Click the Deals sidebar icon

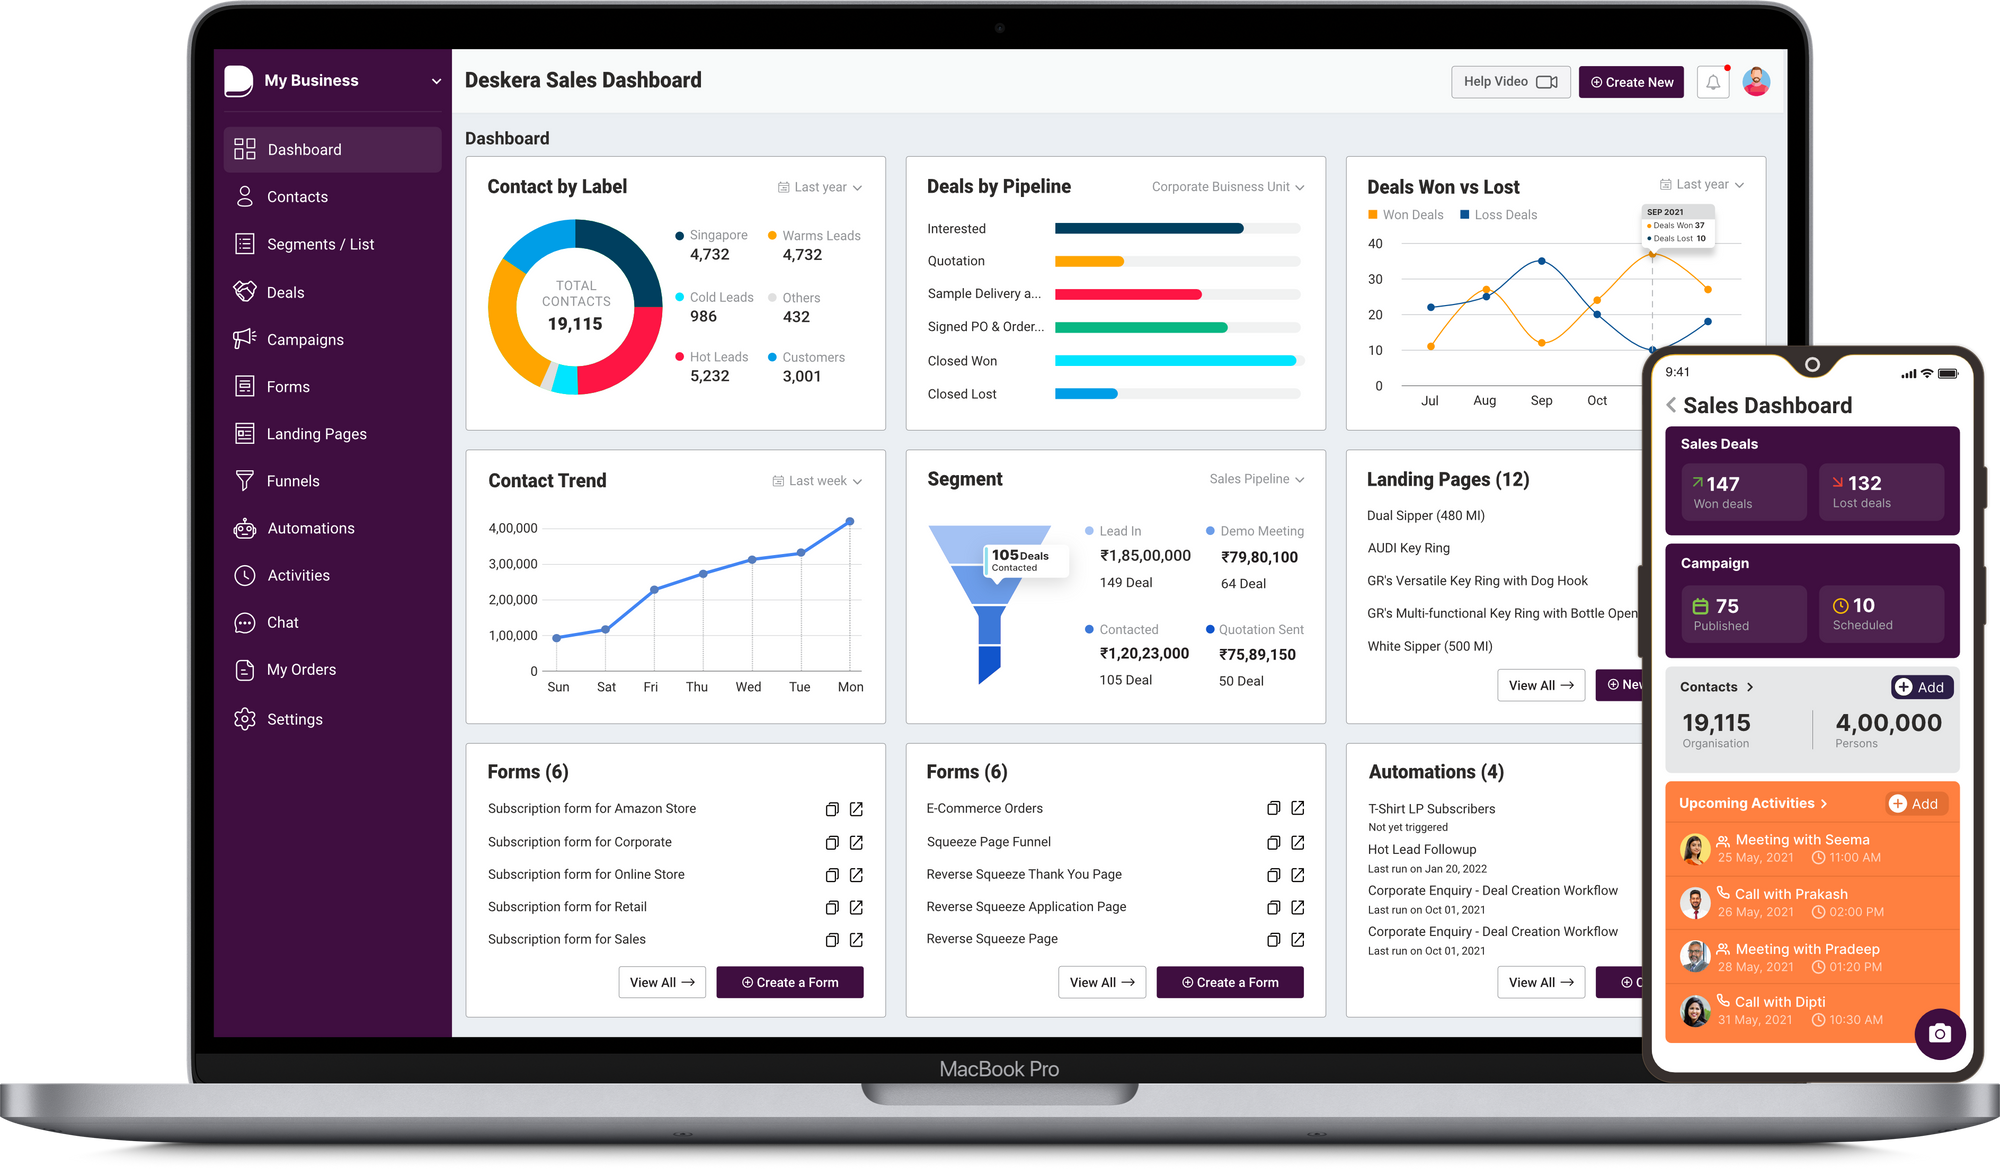[x=248, y=291]
